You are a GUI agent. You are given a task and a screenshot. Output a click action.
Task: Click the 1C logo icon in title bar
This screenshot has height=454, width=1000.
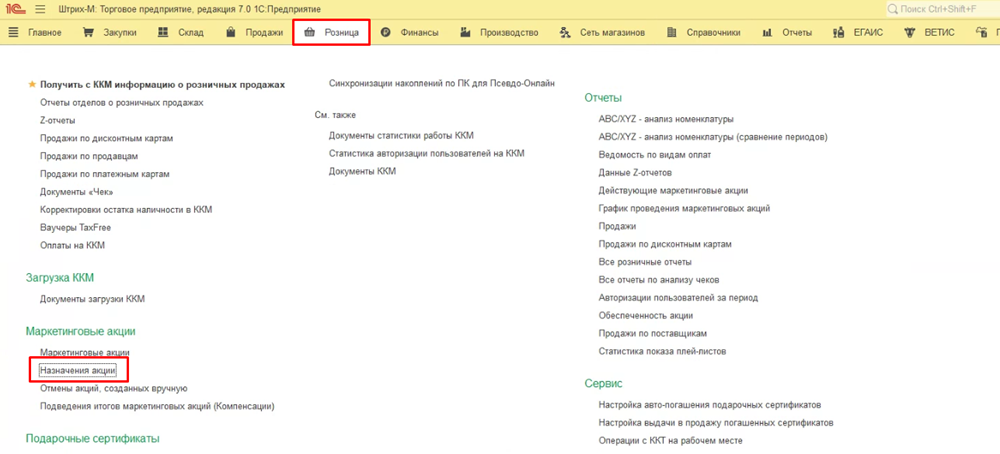pyautogui.click(x=14, y=9)
